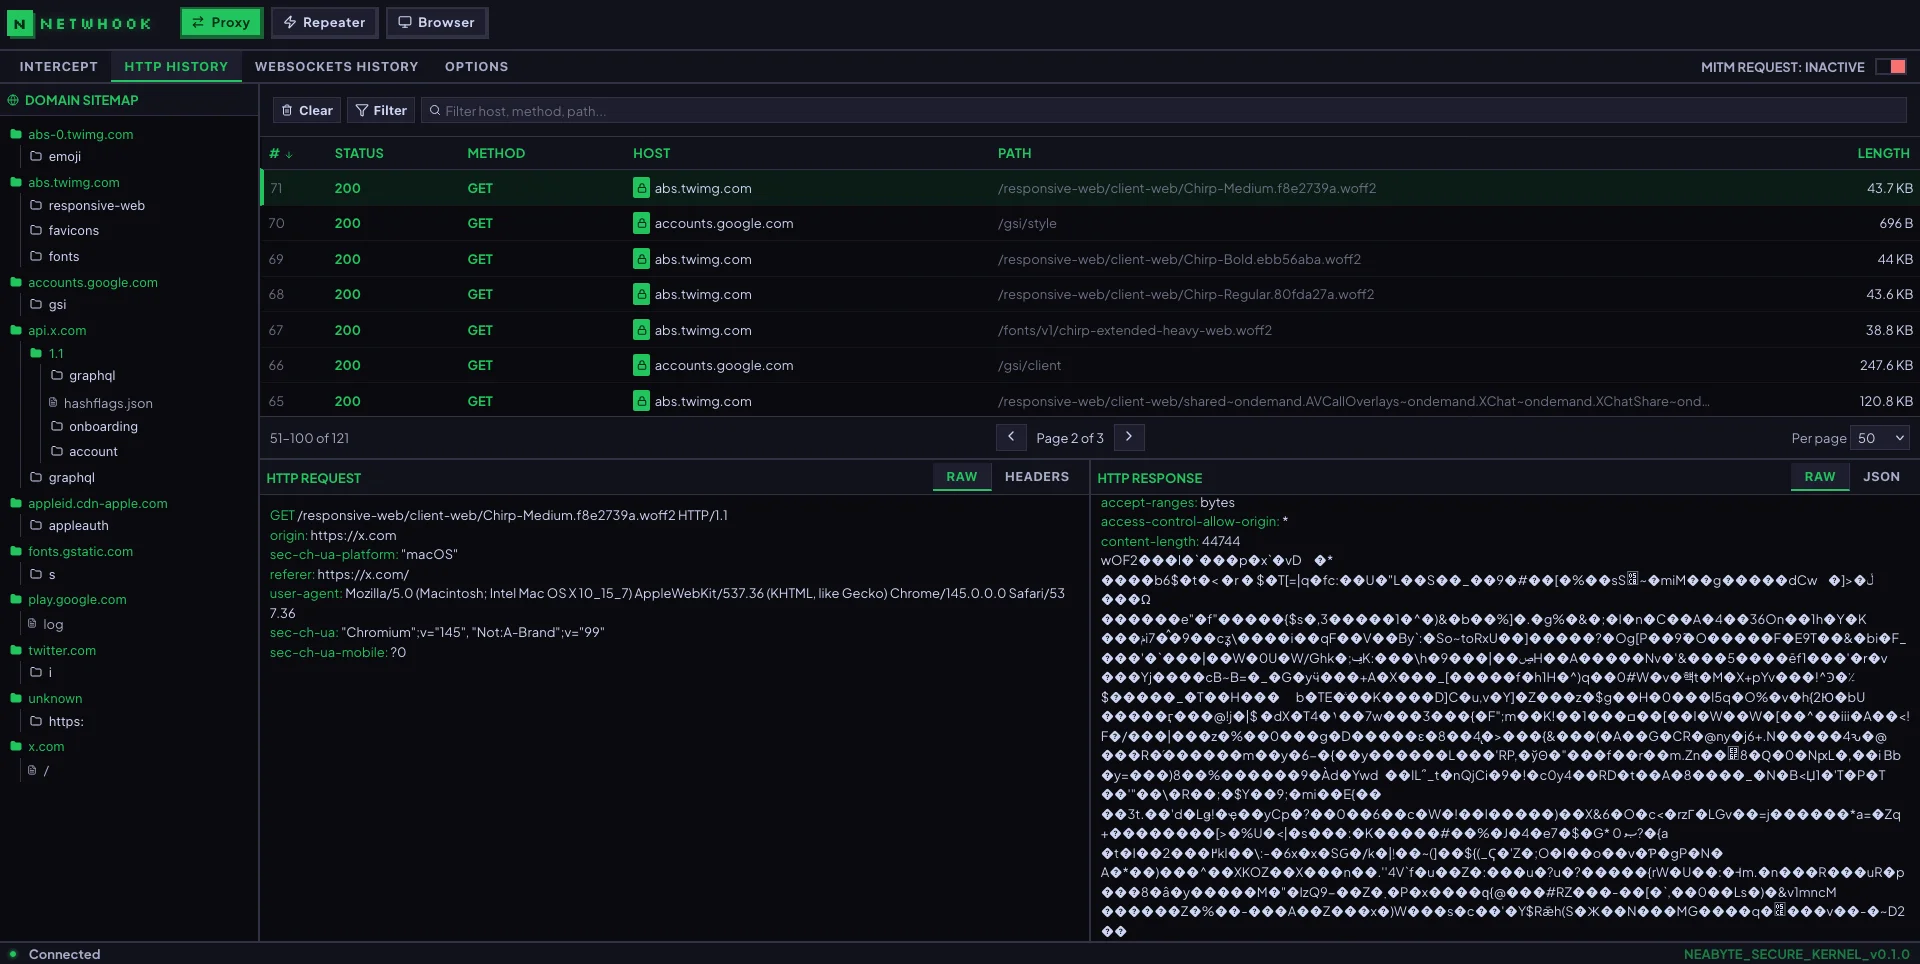Click the lock icon on request 68
The width and height of the screenshot is (1920, 964).
(641, 294)
